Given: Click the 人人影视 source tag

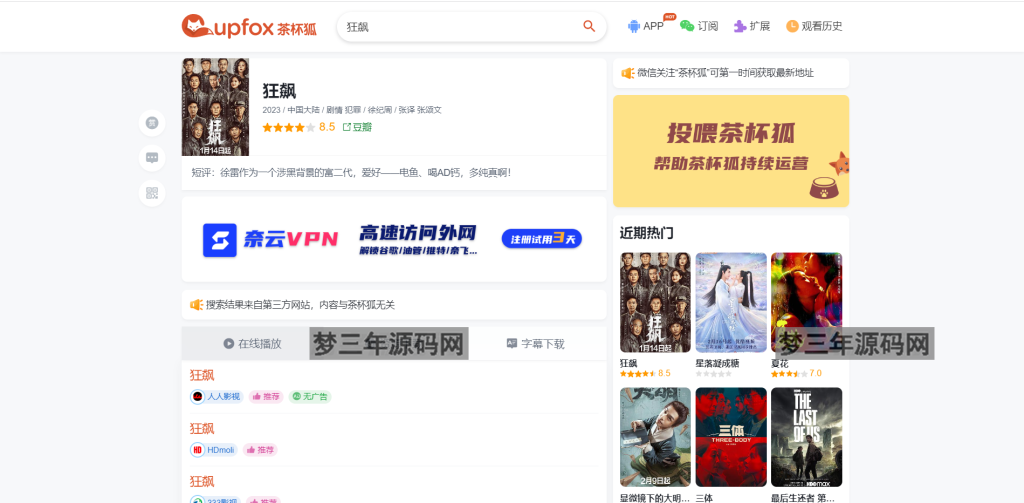Looking at the screenshot, I should (x=217, y=397).
